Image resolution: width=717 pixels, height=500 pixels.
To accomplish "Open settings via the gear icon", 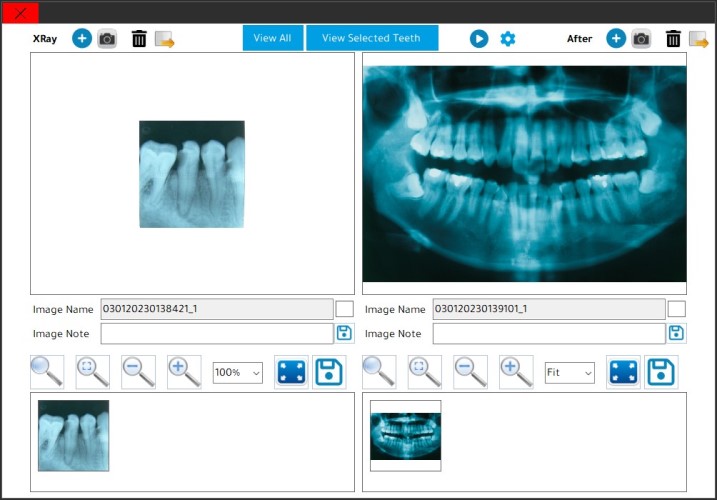I will click(508, 39).
